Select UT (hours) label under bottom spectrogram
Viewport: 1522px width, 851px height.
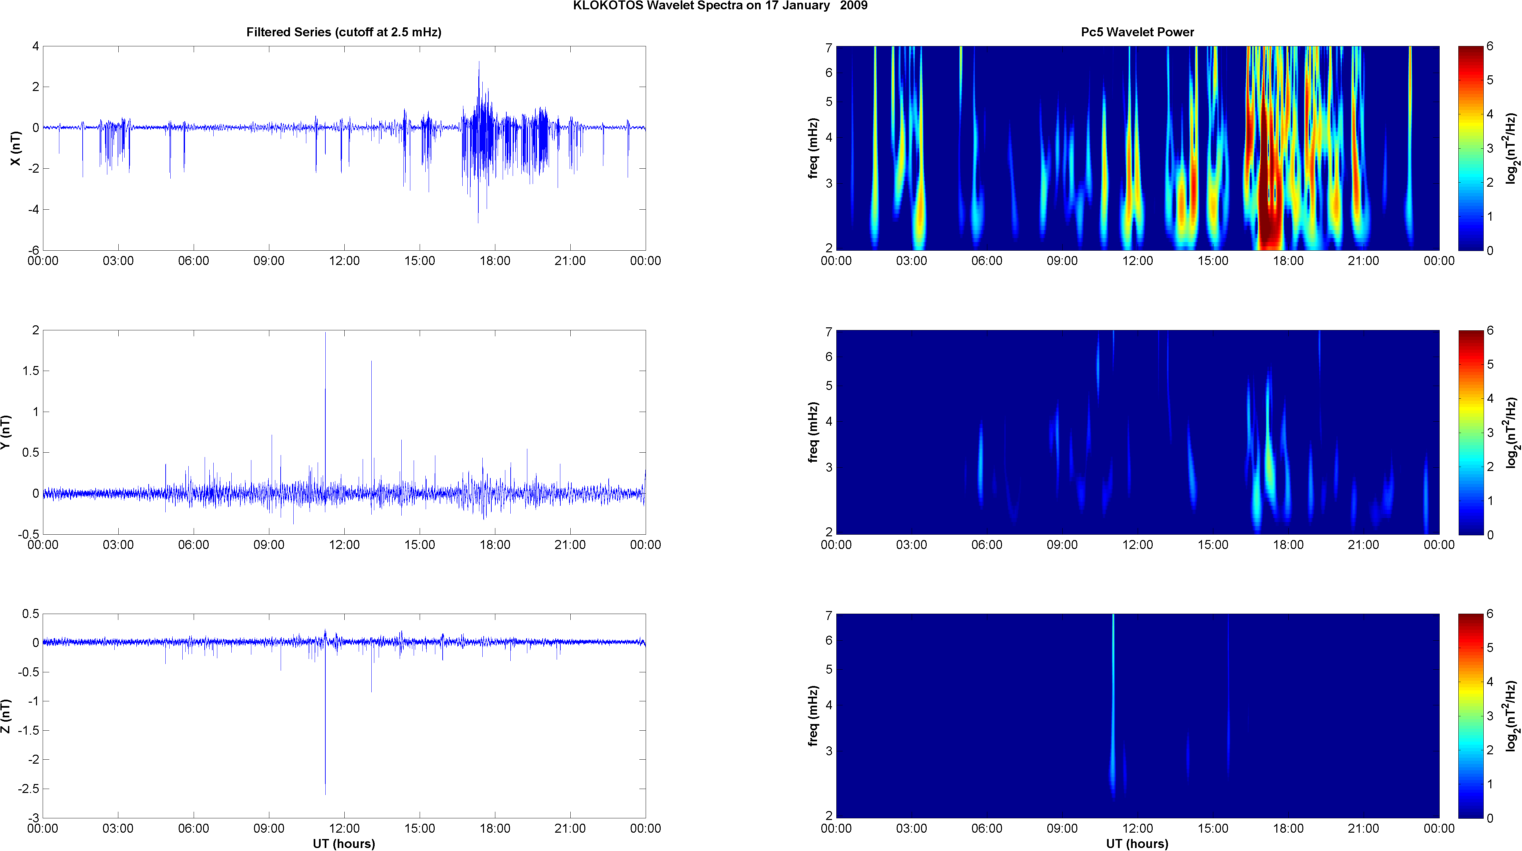[1137, 843]
